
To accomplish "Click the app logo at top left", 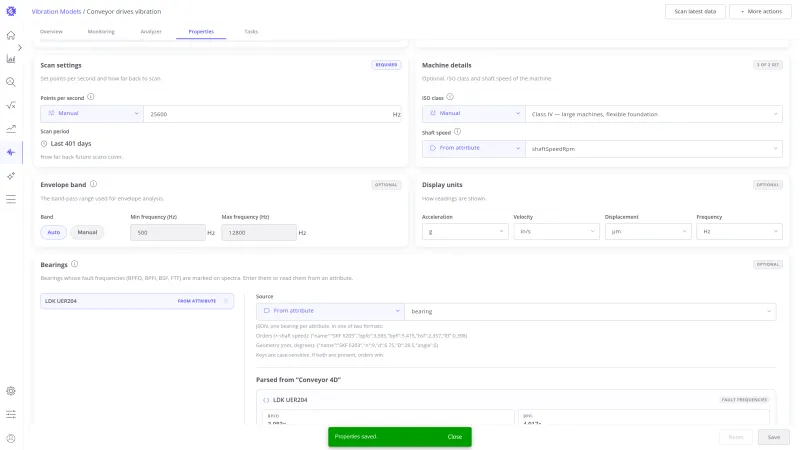I will (11, 11).
